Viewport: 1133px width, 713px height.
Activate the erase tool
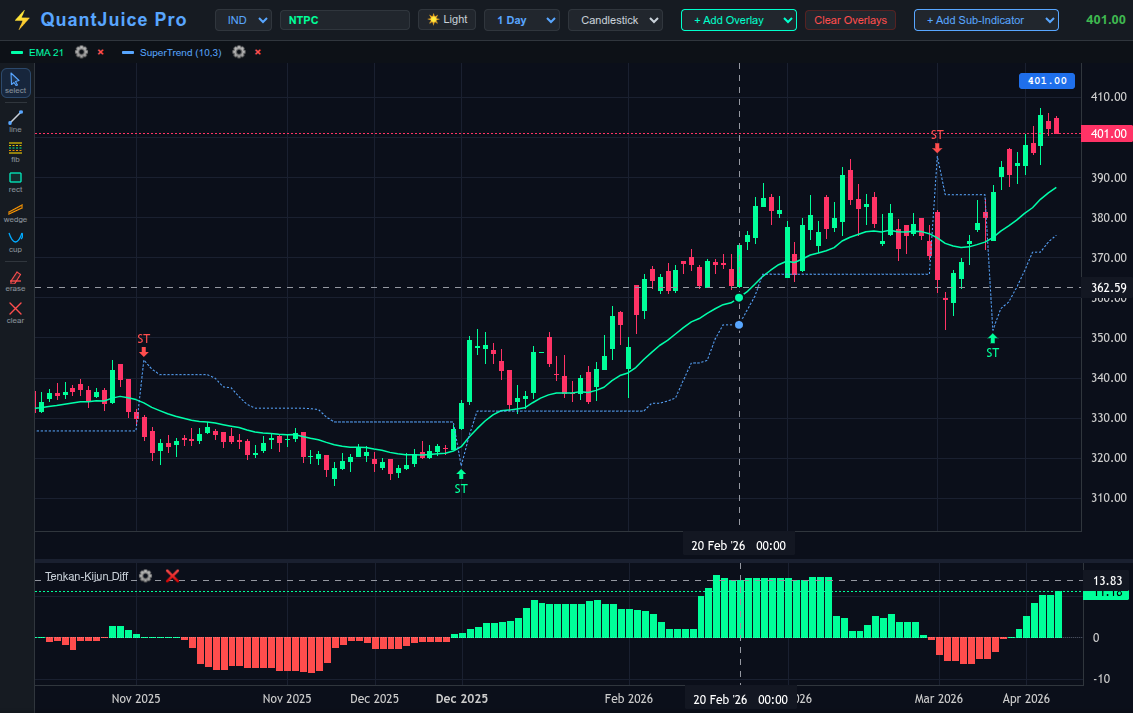[x=15, y=280]
